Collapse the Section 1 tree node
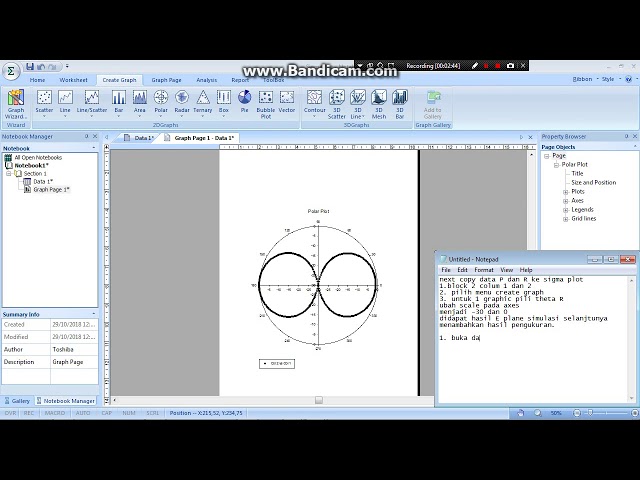This screenshot has width=640, height=480. click(x=9, y=173)
